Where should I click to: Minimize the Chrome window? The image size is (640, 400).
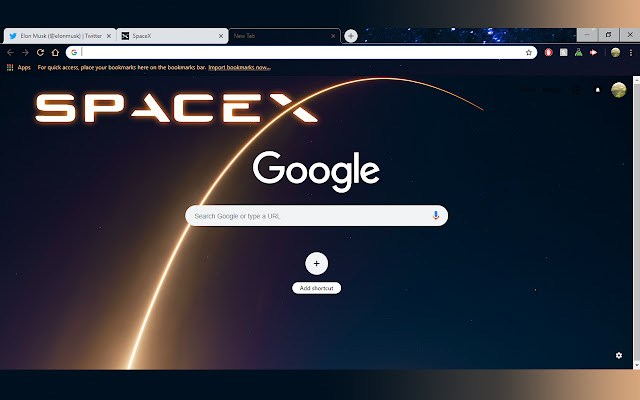(587, 35)
